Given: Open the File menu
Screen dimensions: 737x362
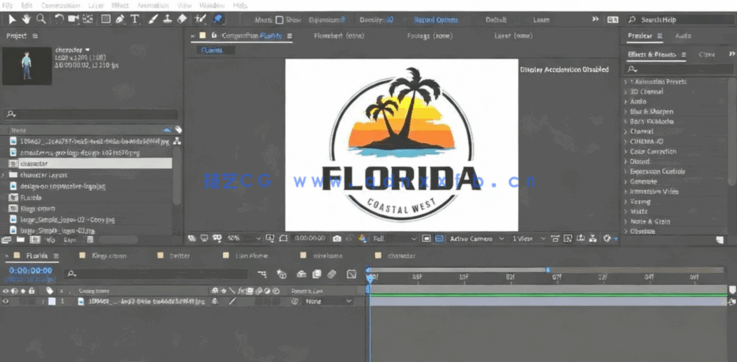Looking at the screenshot, I should (x=8, y=6).
